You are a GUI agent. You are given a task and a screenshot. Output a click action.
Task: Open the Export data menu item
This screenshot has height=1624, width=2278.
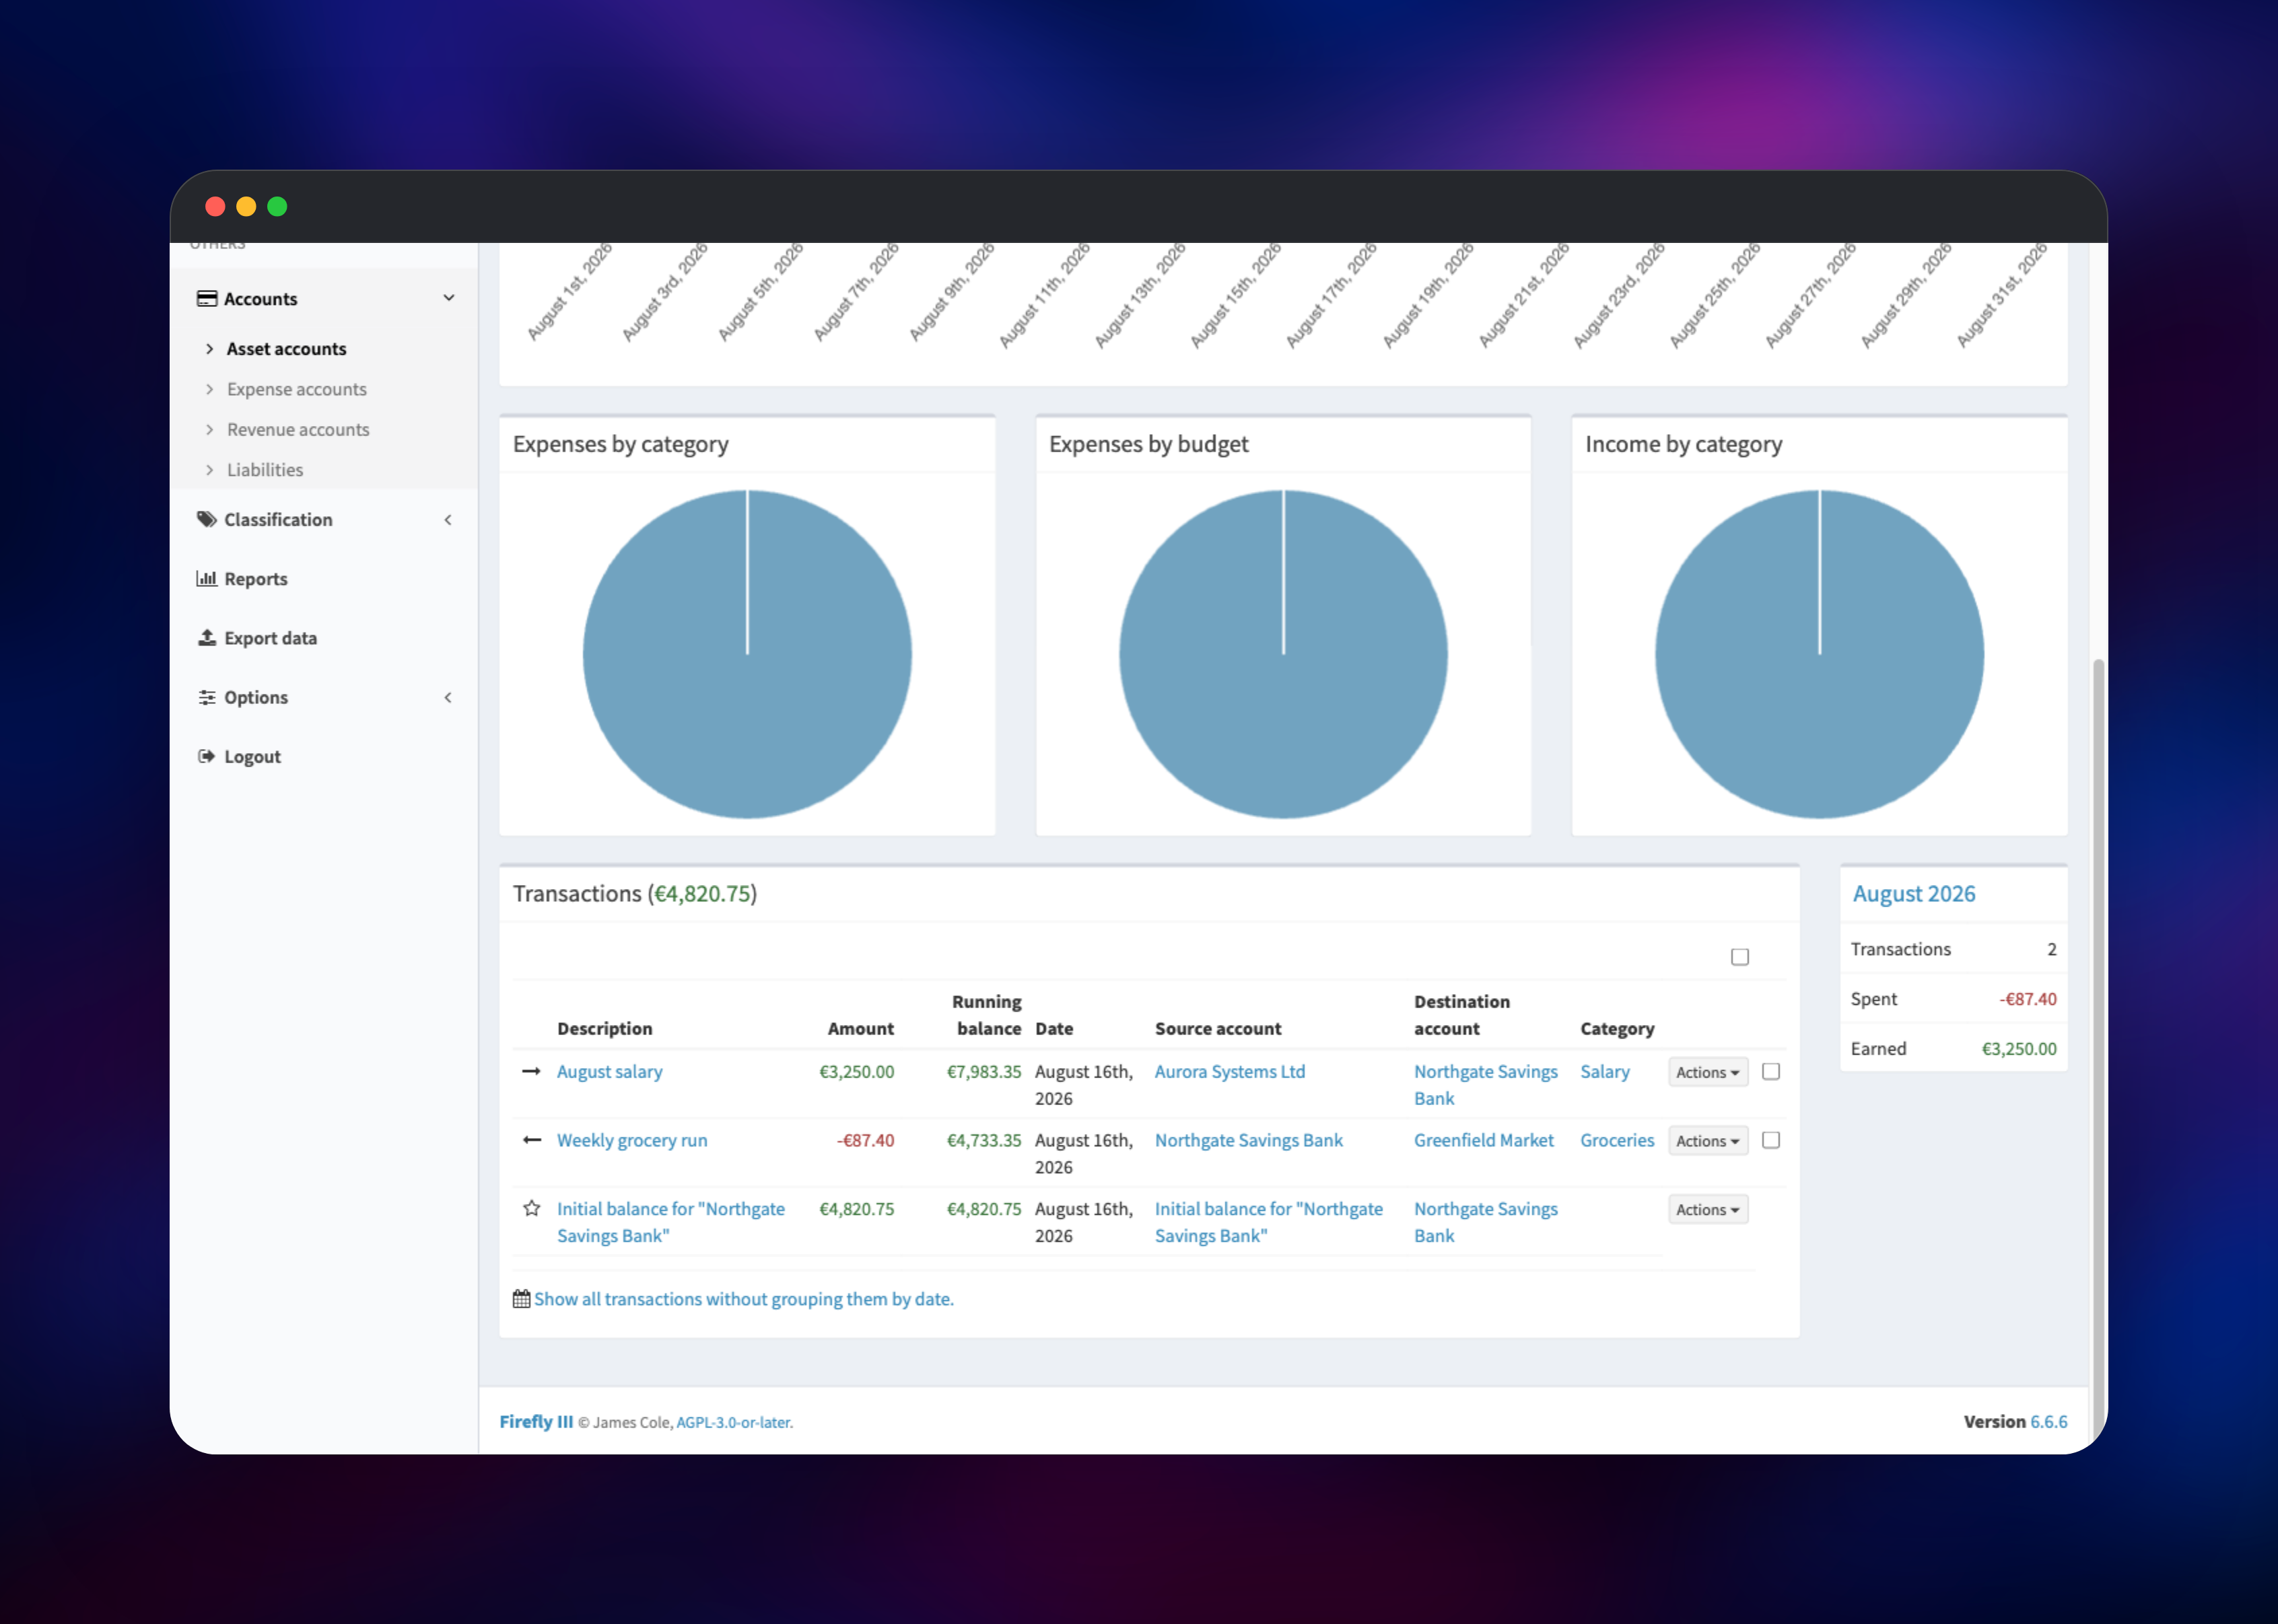click(270, 638)
